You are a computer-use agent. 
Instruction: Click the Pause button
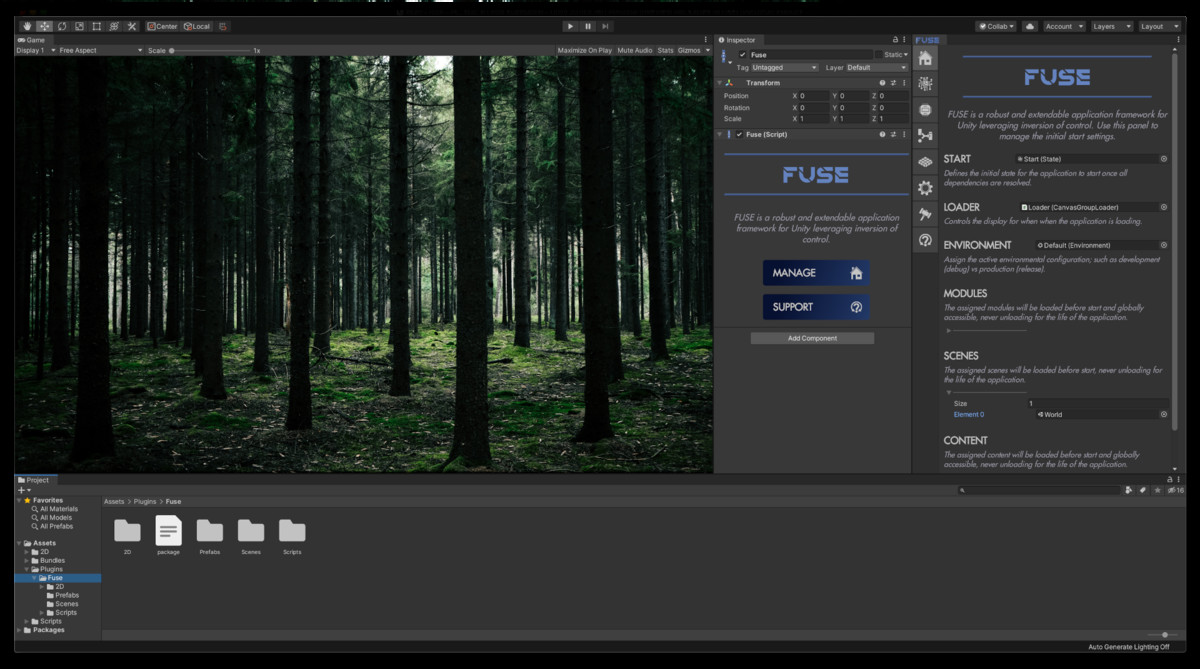588,26
